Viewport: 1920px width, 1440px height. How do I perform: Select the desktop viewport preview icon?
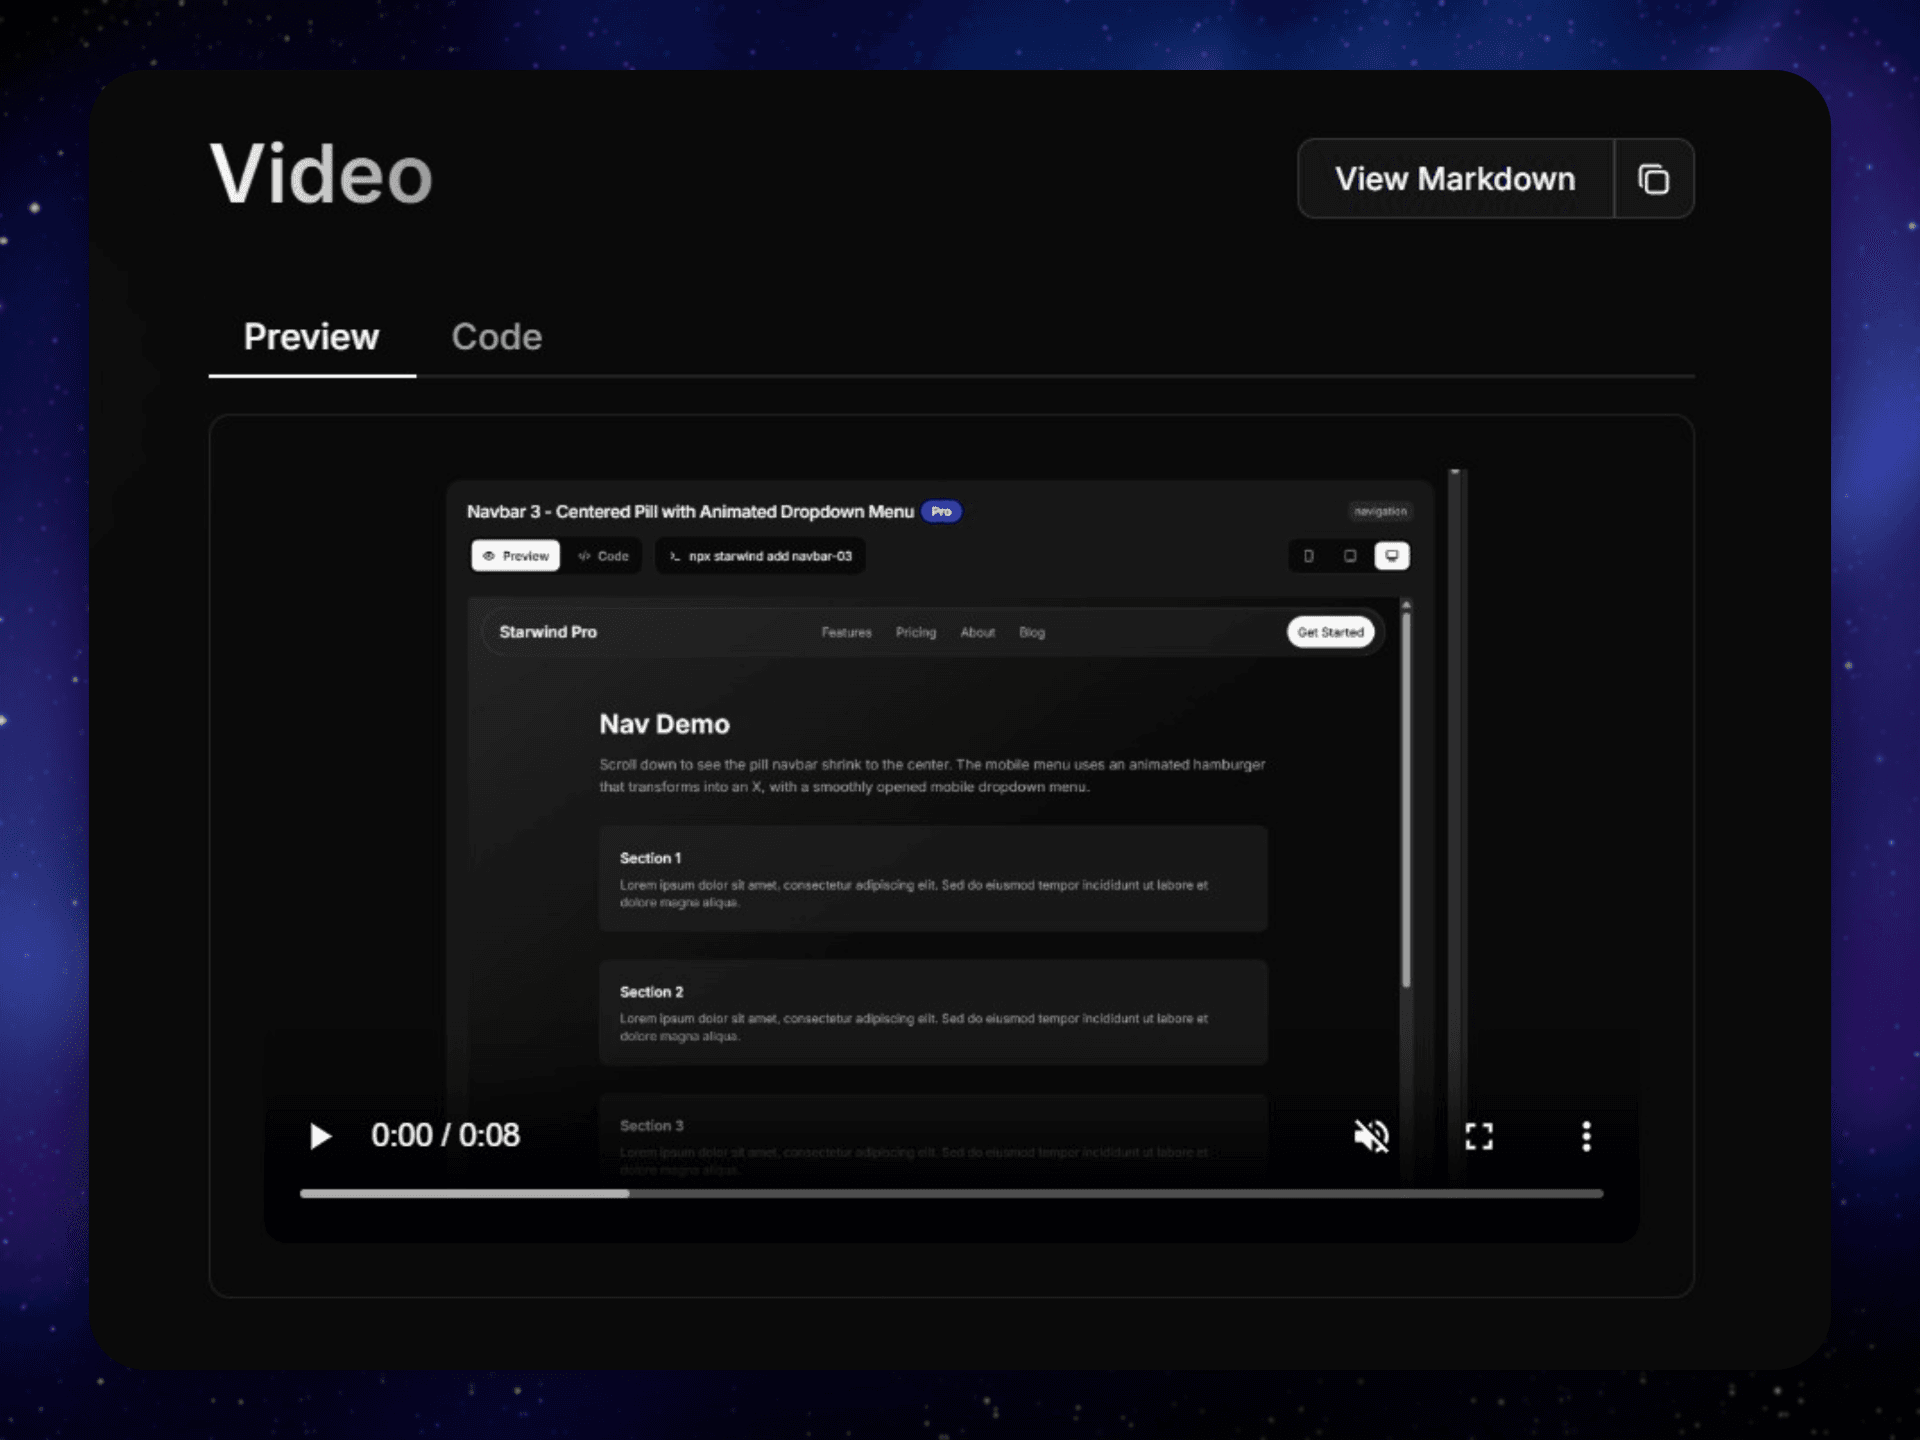click(1392, 556)
